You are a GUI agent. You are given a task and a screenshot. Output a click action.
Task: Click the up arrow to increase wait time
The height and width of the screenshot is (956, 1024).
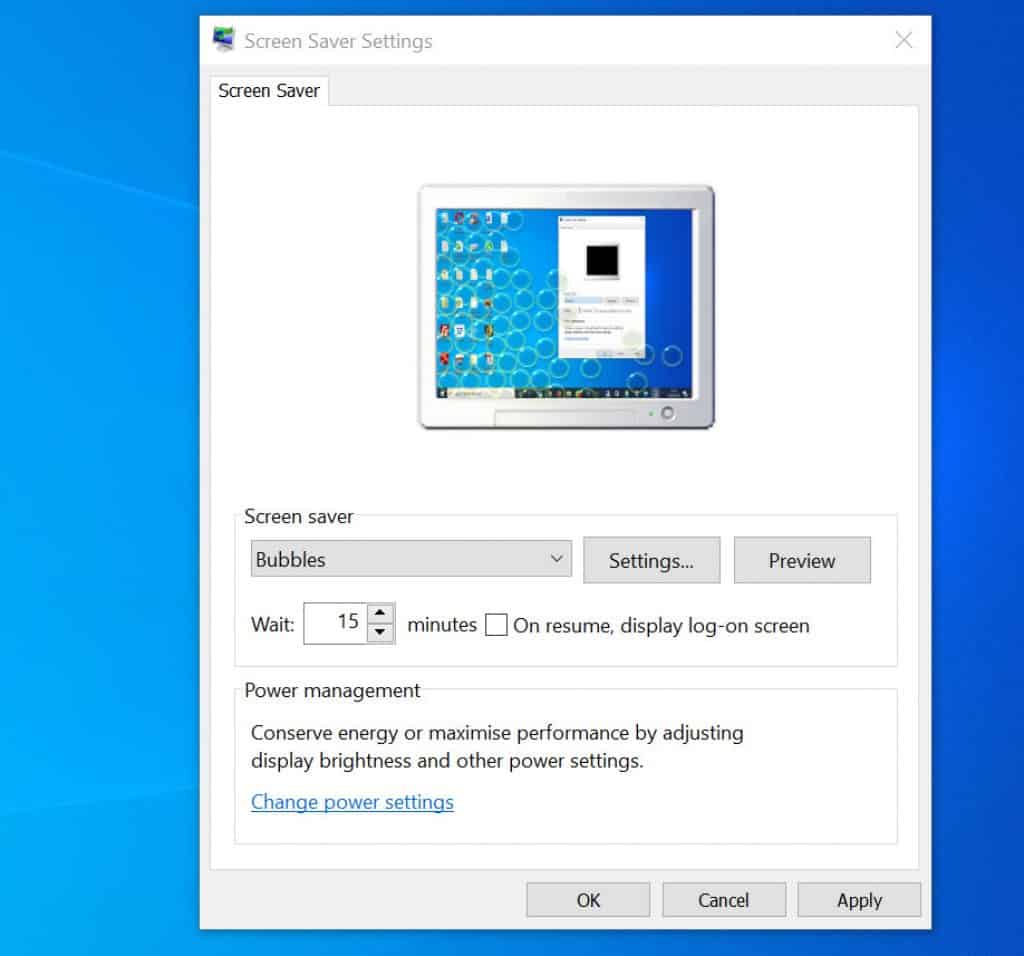click(380, 615)
